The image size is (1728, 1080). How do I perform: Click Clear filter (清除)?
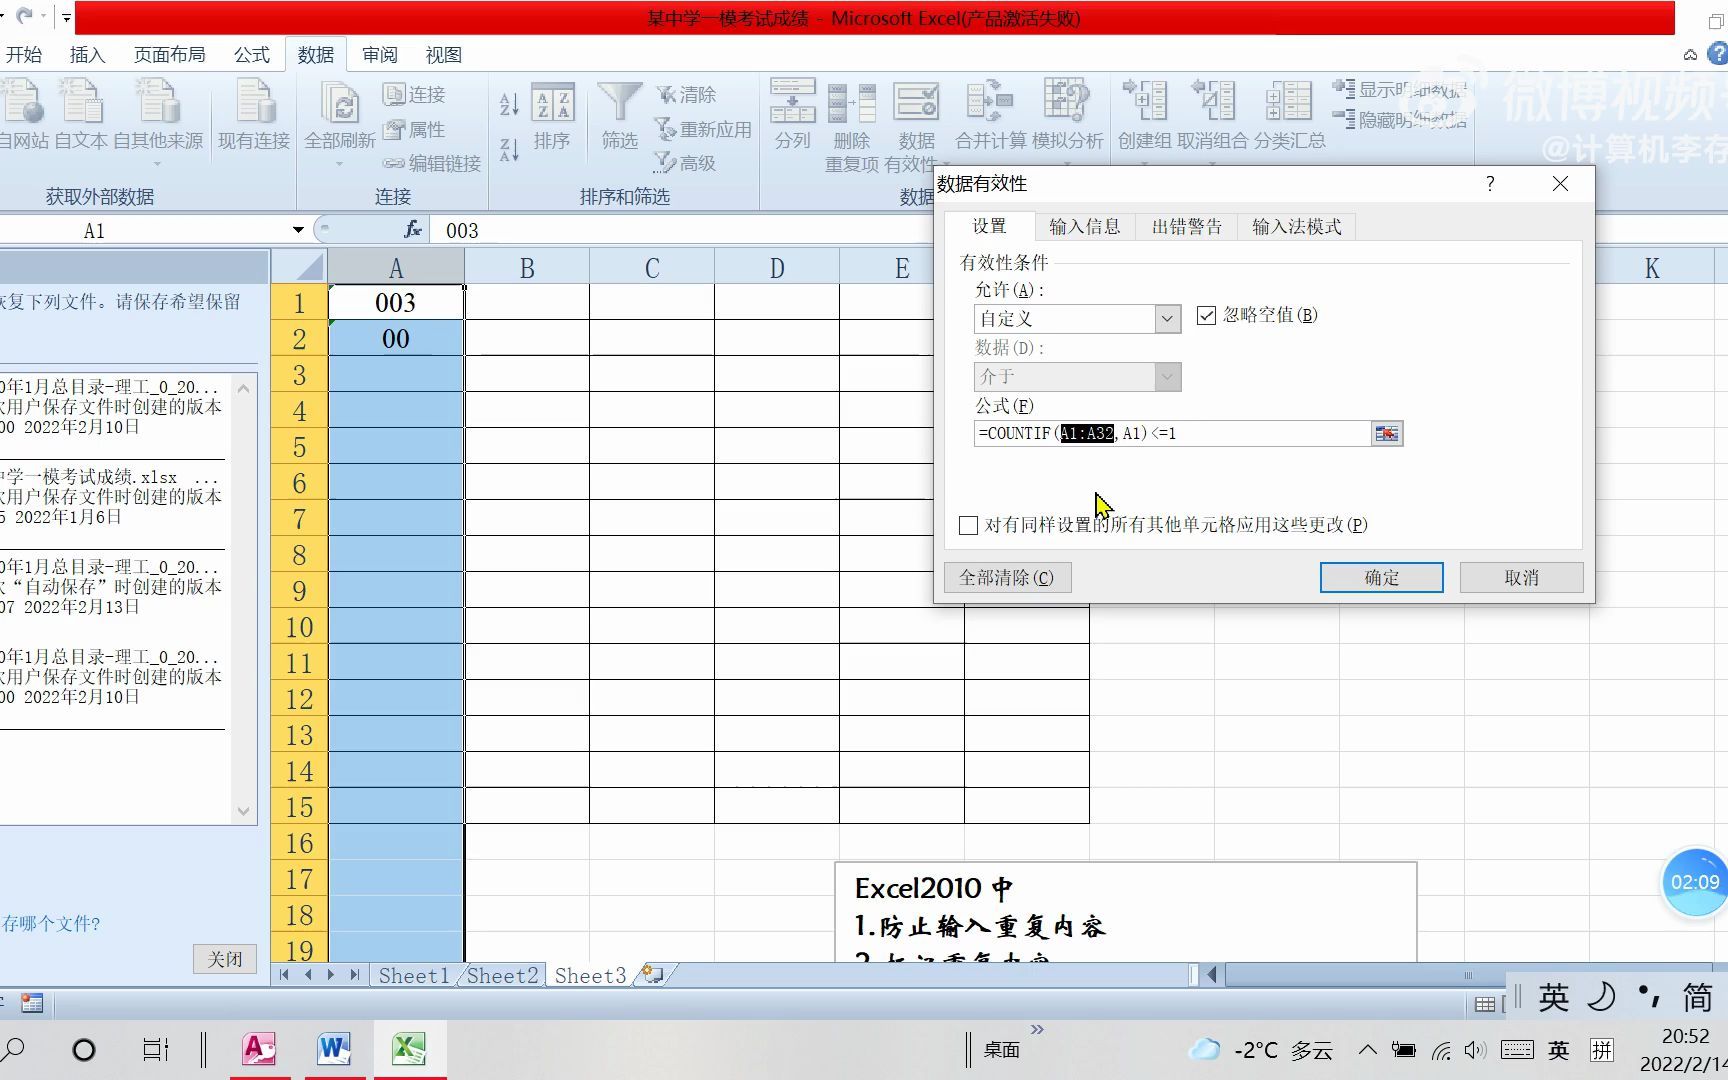[686, 94]
